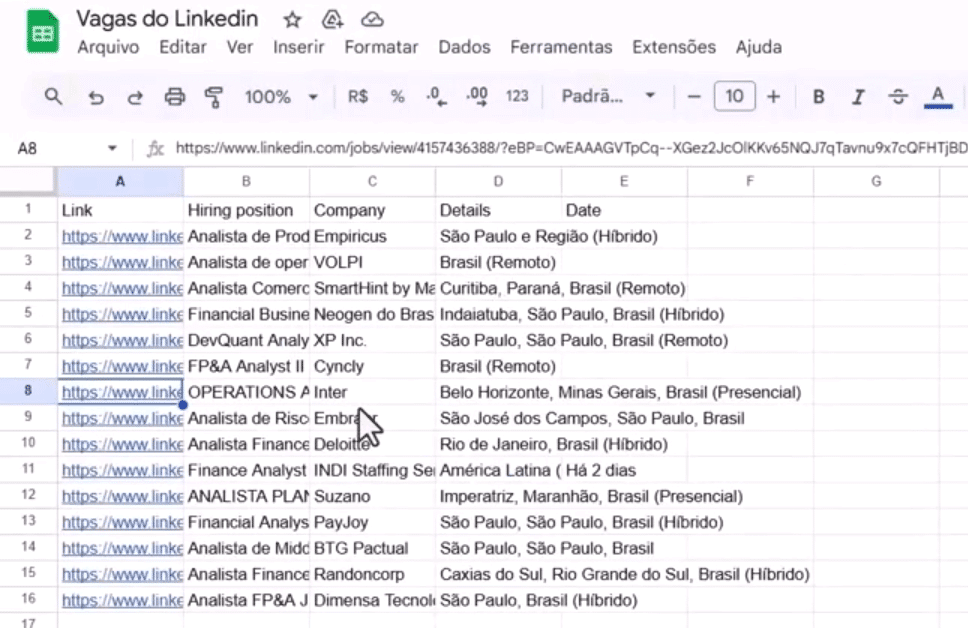Decrease decimal places

(436, 96)
